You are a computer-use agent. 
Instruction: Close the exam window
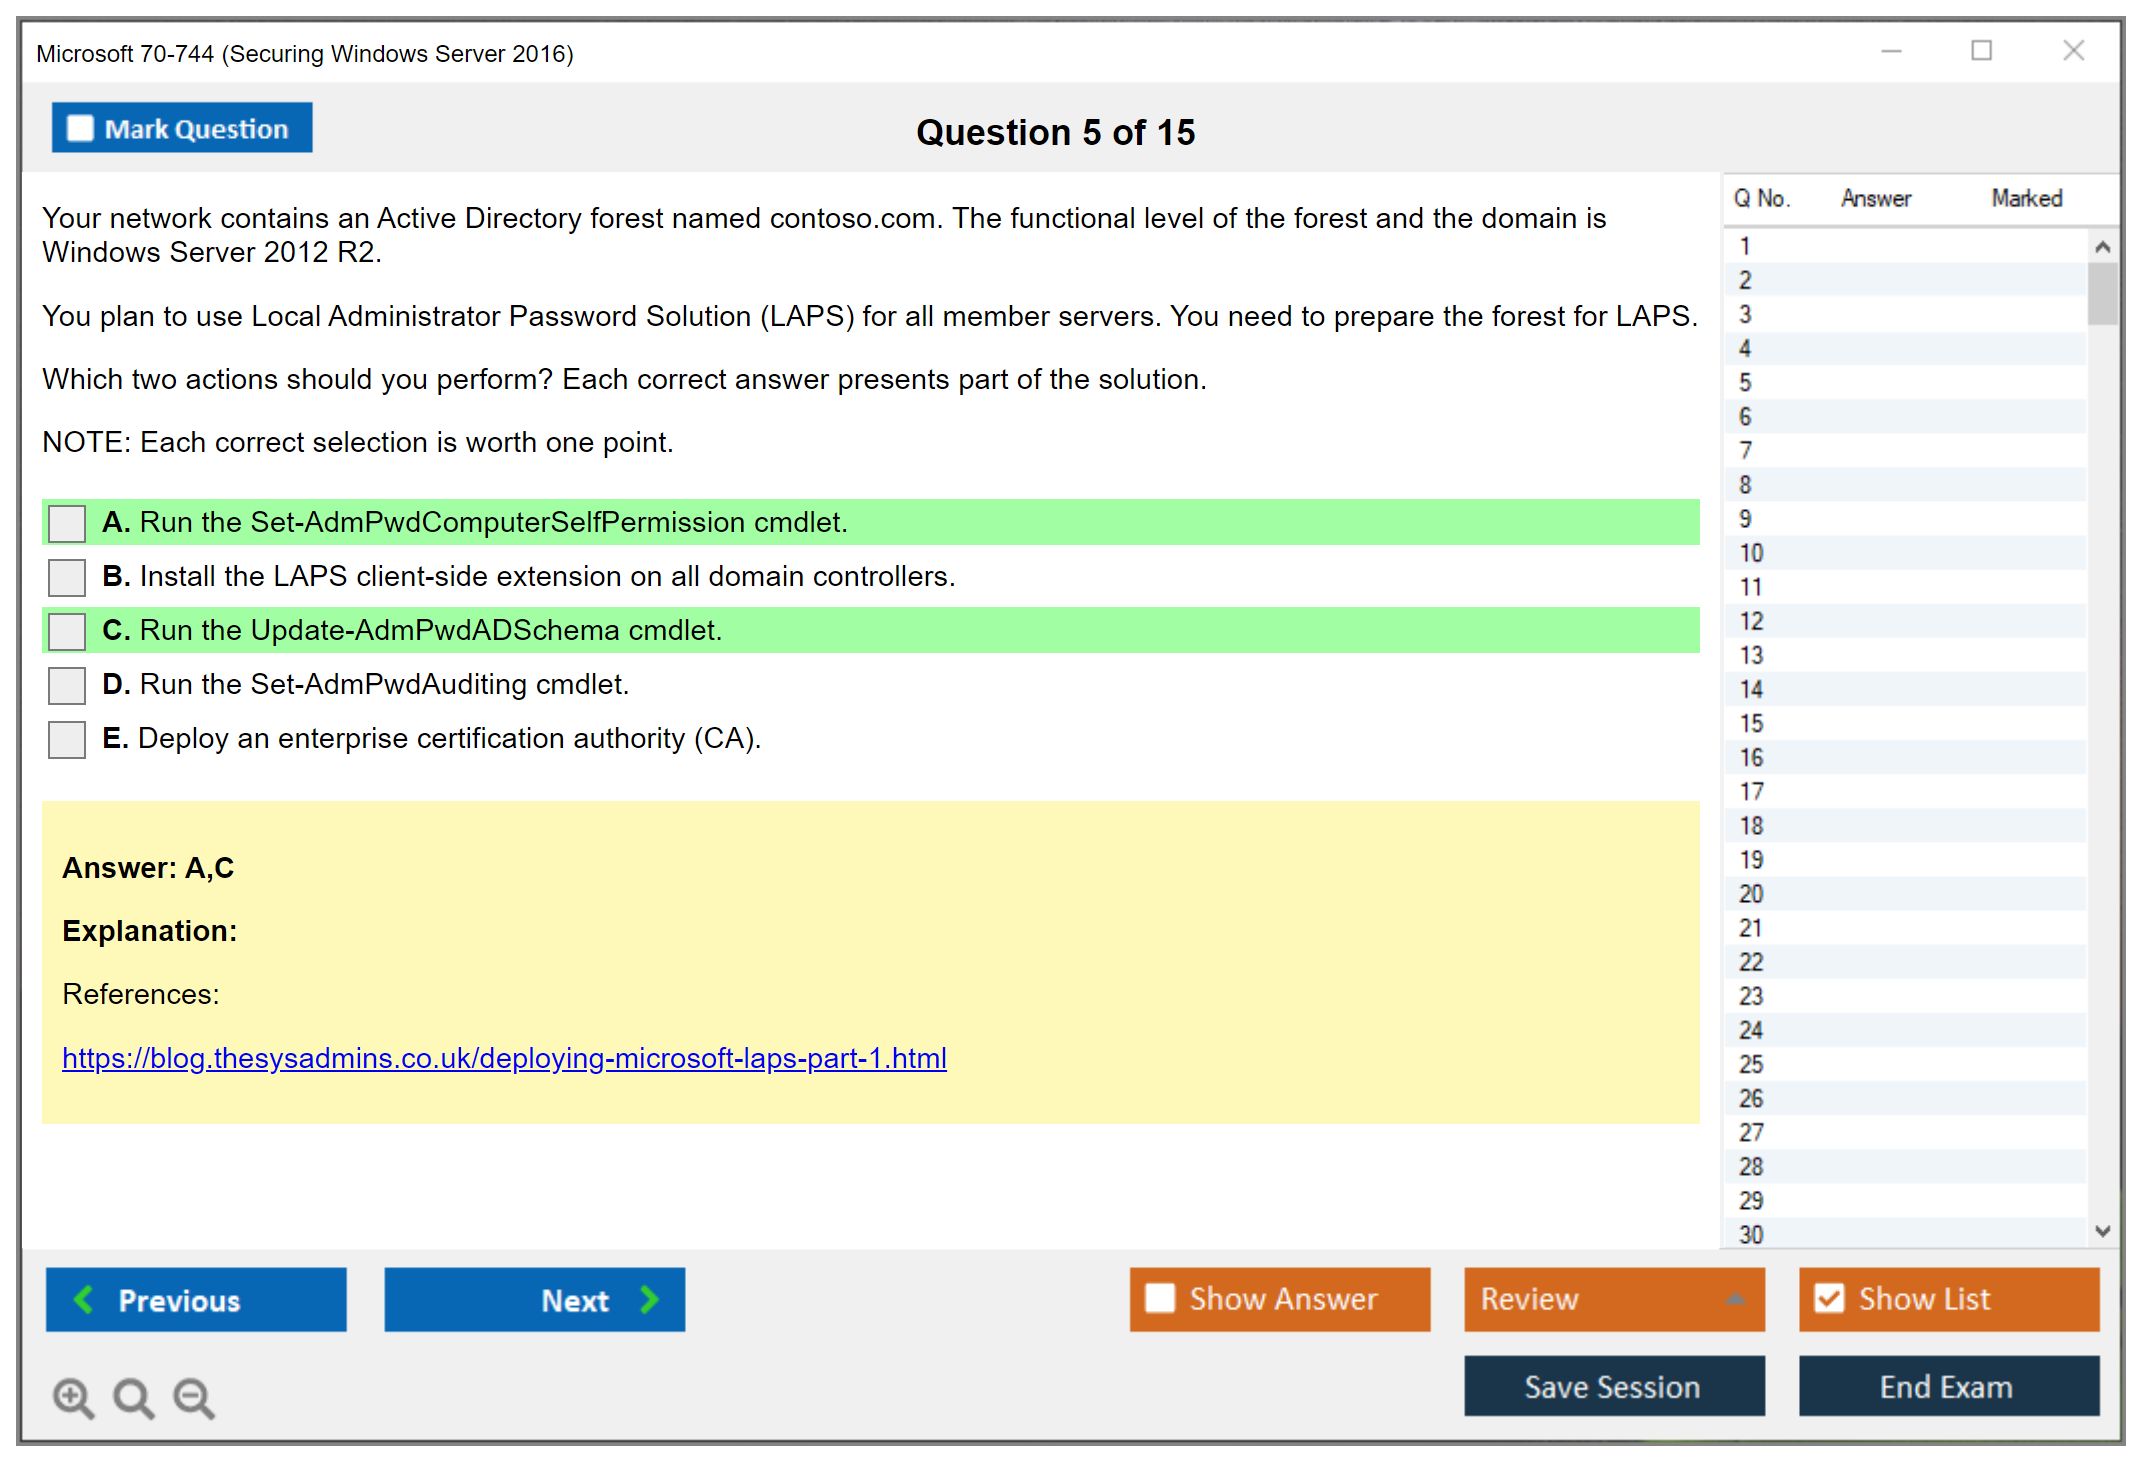tap(2073, 51)
